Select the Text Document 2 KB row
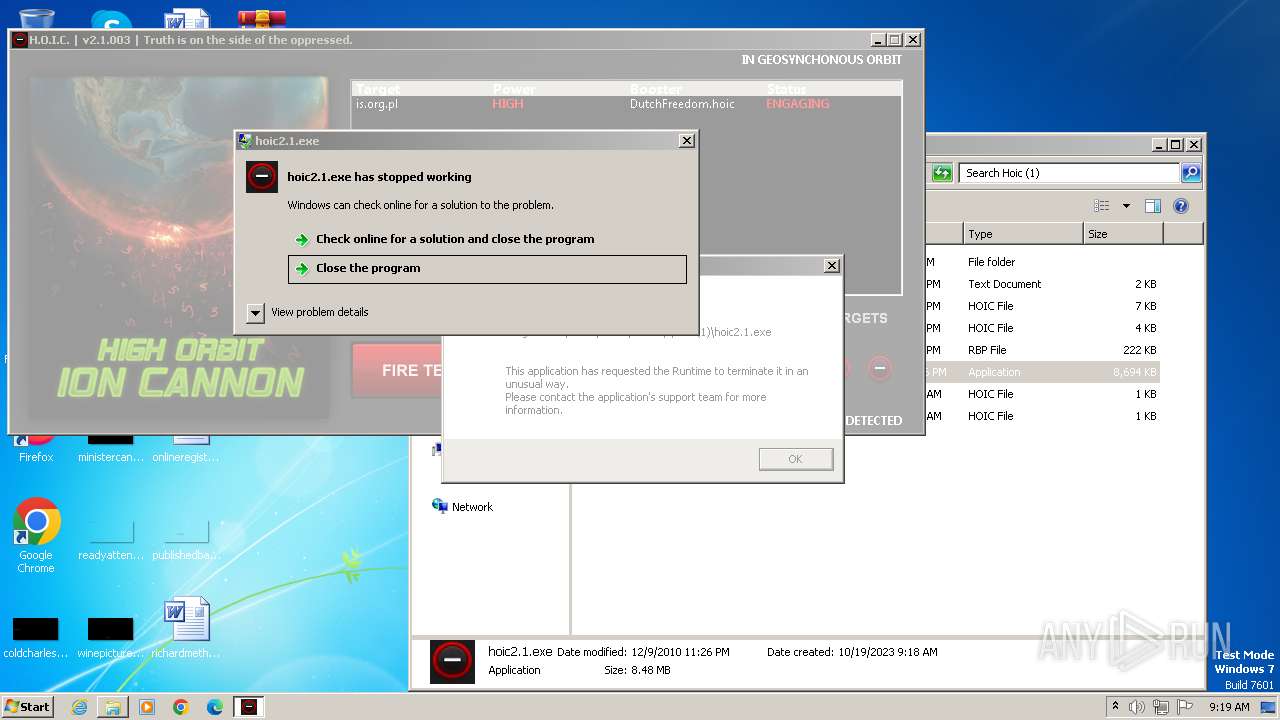 (x=1043, y=284)
